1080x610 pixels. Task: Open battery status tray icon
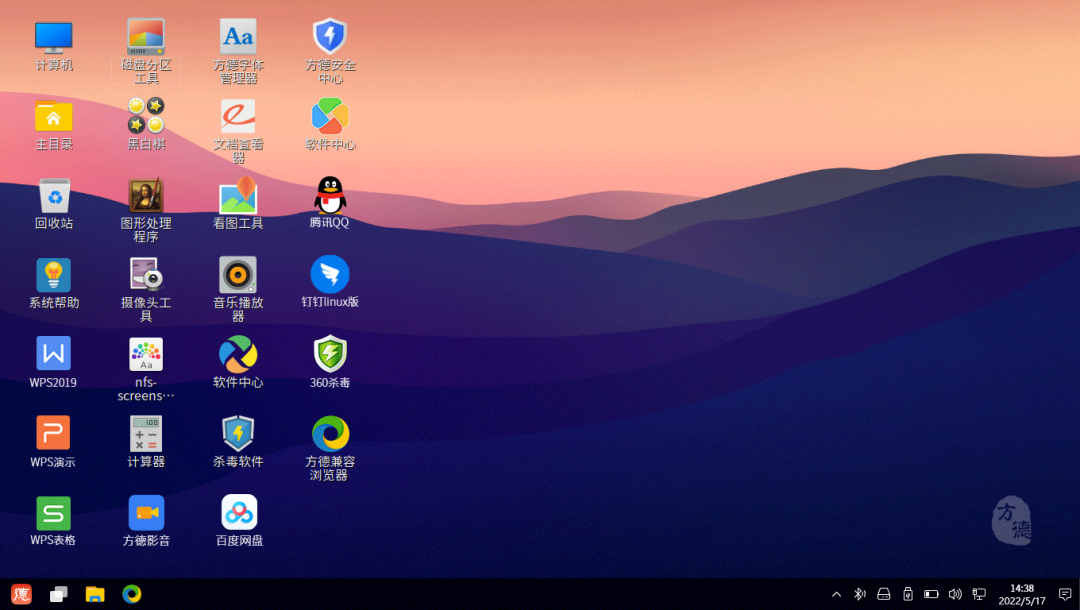(x=931, y=594)
